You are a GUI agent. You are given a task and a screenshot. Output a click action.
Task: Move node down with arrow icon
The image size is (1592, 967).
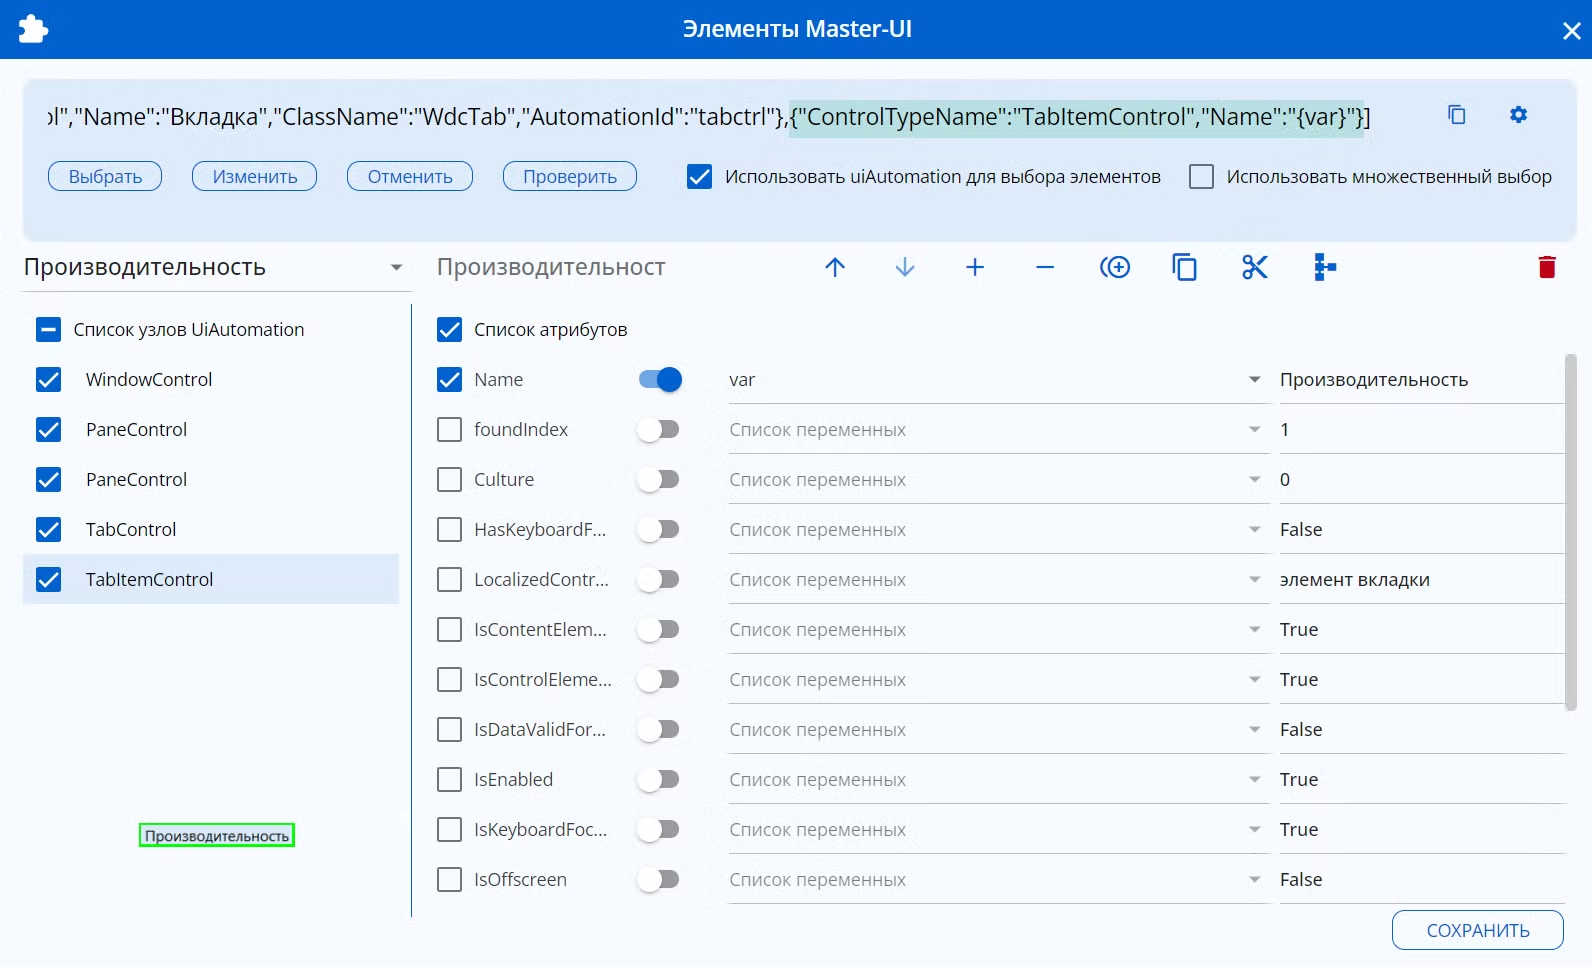[905, 267]
